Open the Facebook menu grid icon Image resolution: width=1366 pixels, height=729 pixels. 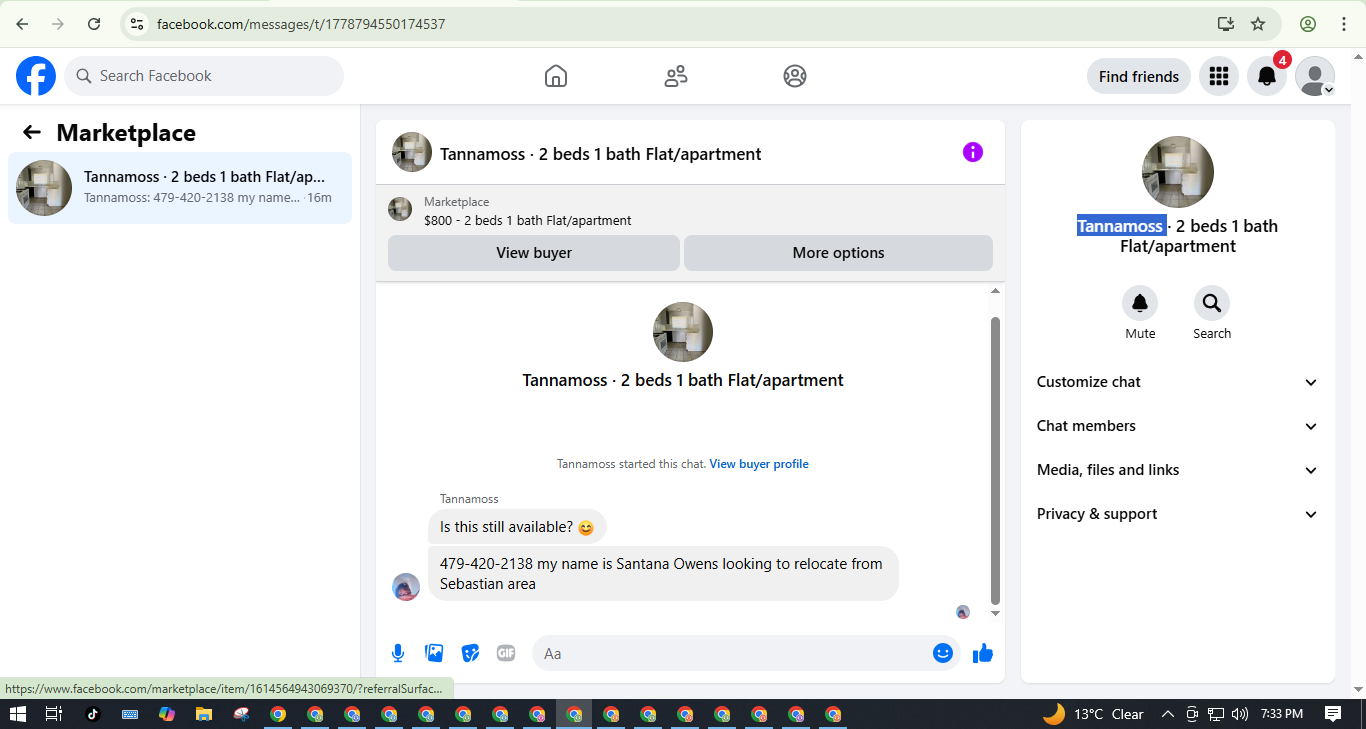click(x=1218, y=76)
